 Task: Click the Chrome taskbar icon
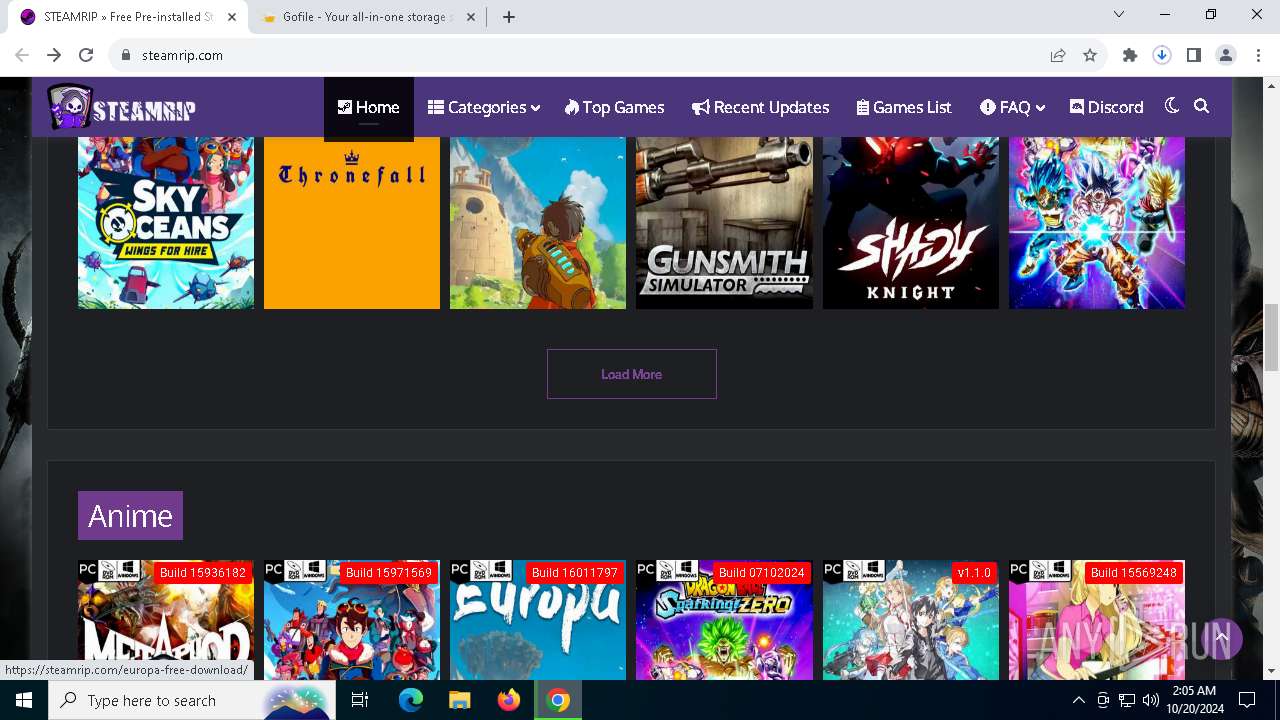click(558, 700)
